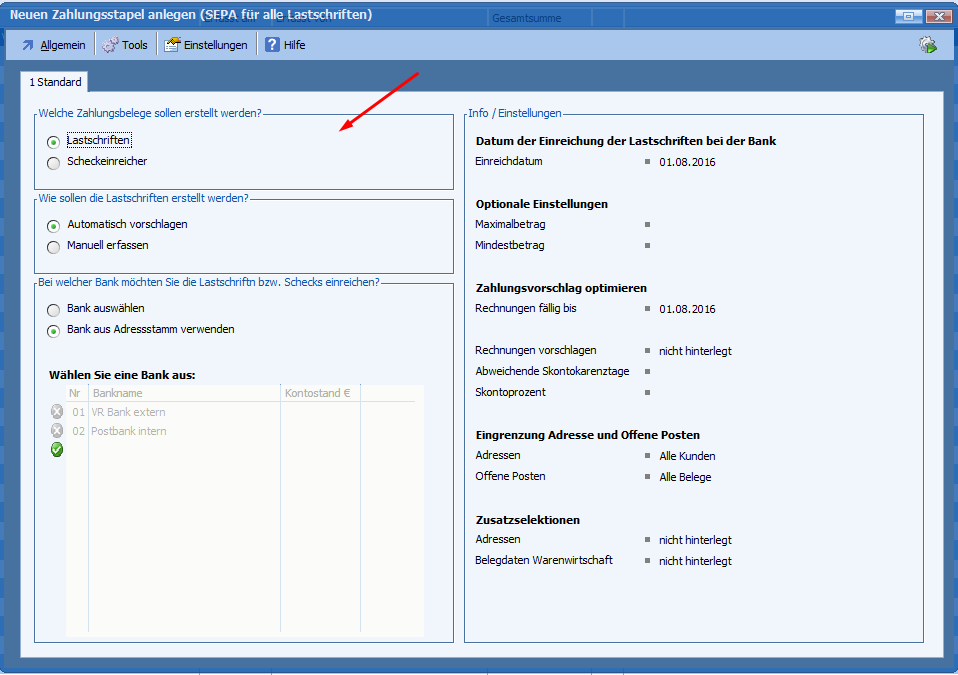Click the green checkmark icon in bank list
This screenshot has width=958, height=675.
57,450
